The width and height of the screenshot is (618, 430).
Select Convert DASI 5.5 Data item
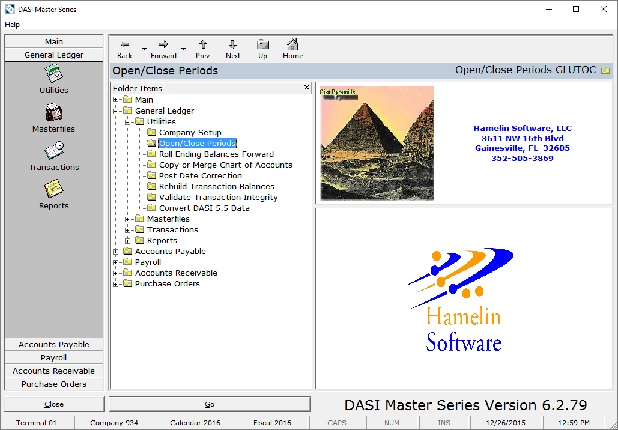coord(204,208)
